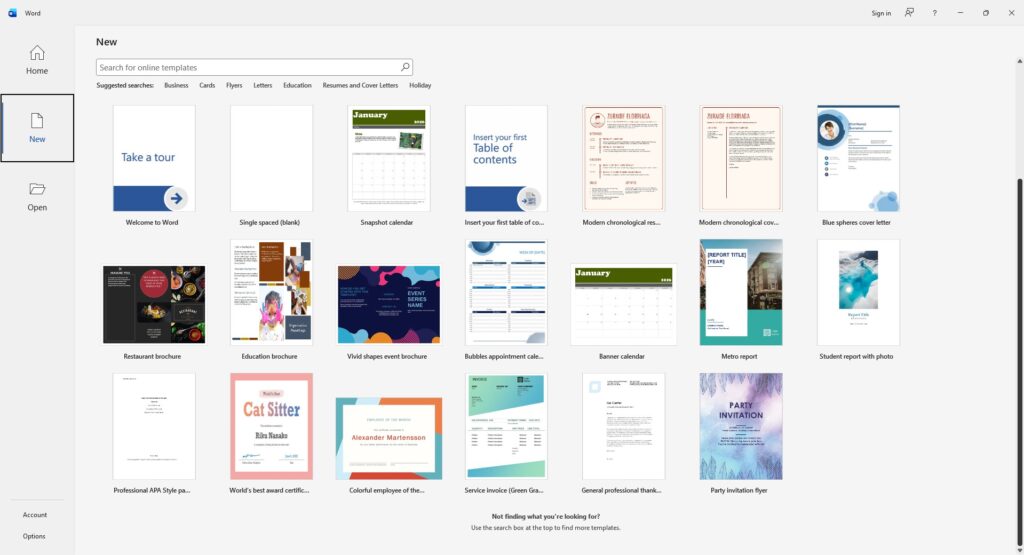The height and width of the screenshot is (555, 1024).
Task: Choose World's best award certificate template
Action: tap(271, 426)
